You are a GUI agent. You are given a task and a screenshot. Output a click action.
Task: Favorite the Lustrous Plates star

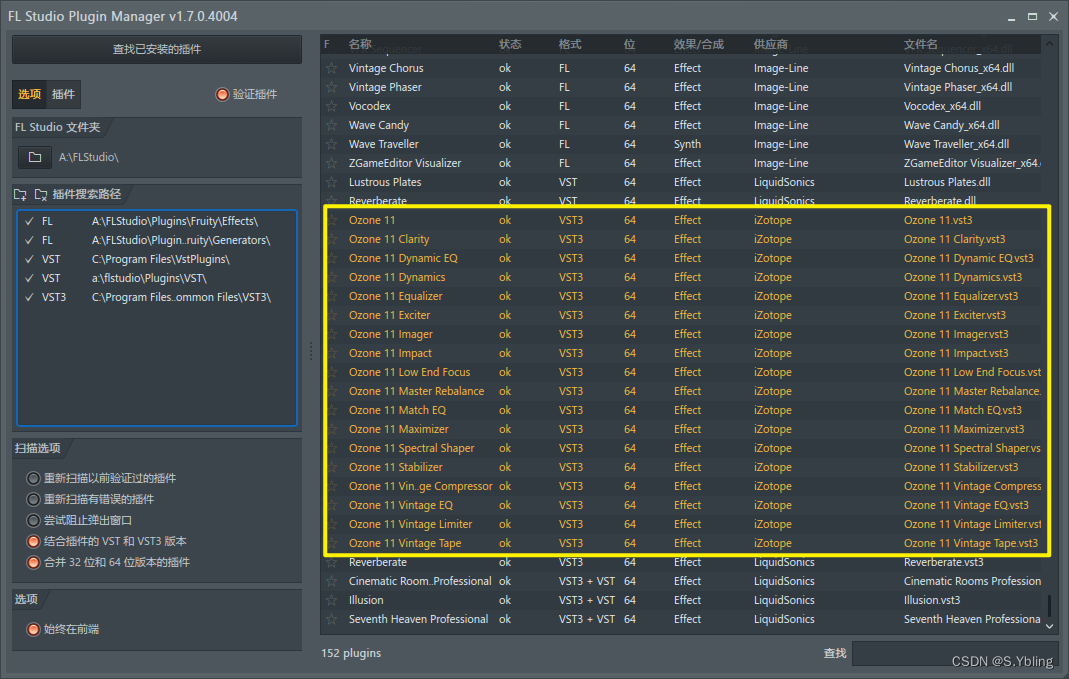pyautogui.click(x=331, y=183)
